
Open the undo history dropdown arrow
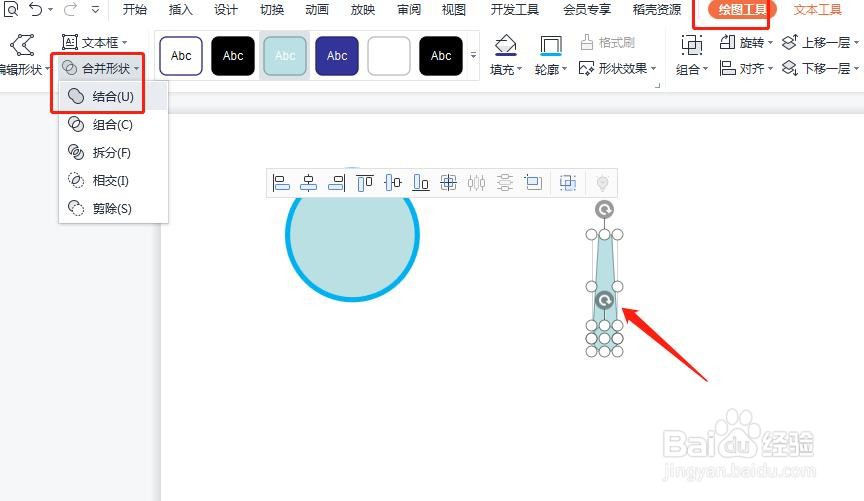point(50,9)
